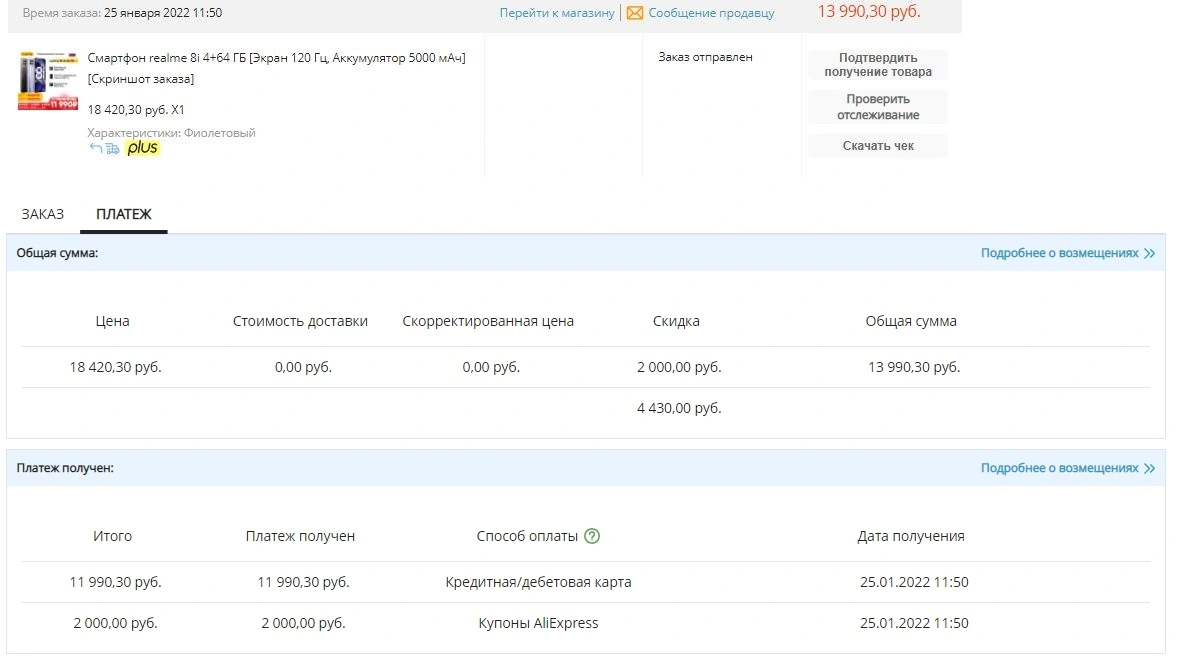This screenshot has height=661, width=1178.
Task: Click the Стоимость доставки column header
Action: click(x=301, y=321)
